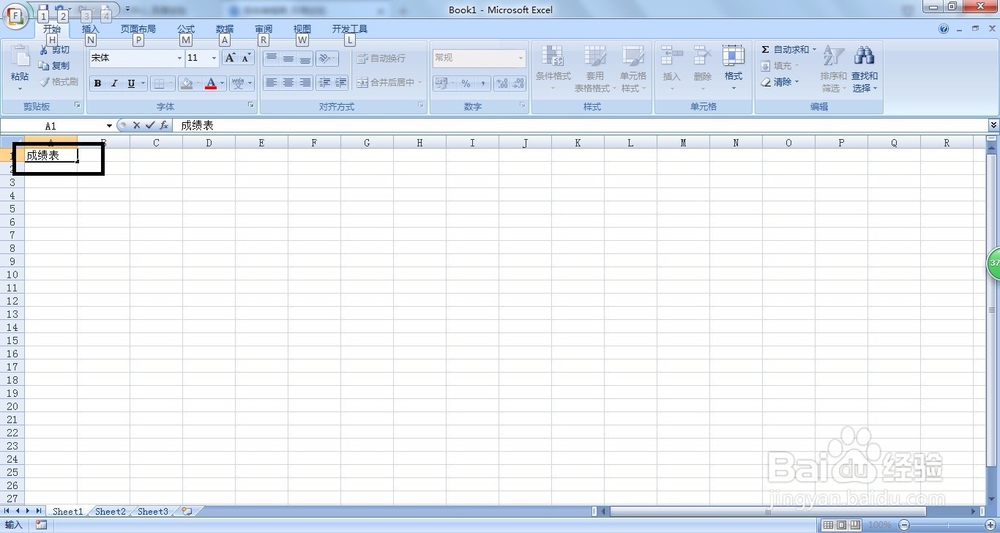Screen dimensions: 1000x533
Task: Apply the Fill Color paint bucket
Action: [186, 83]
